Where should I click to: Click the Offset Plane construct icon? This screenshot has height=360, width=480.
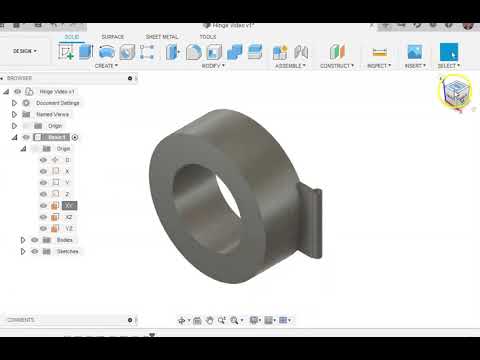tap(337, 52)
